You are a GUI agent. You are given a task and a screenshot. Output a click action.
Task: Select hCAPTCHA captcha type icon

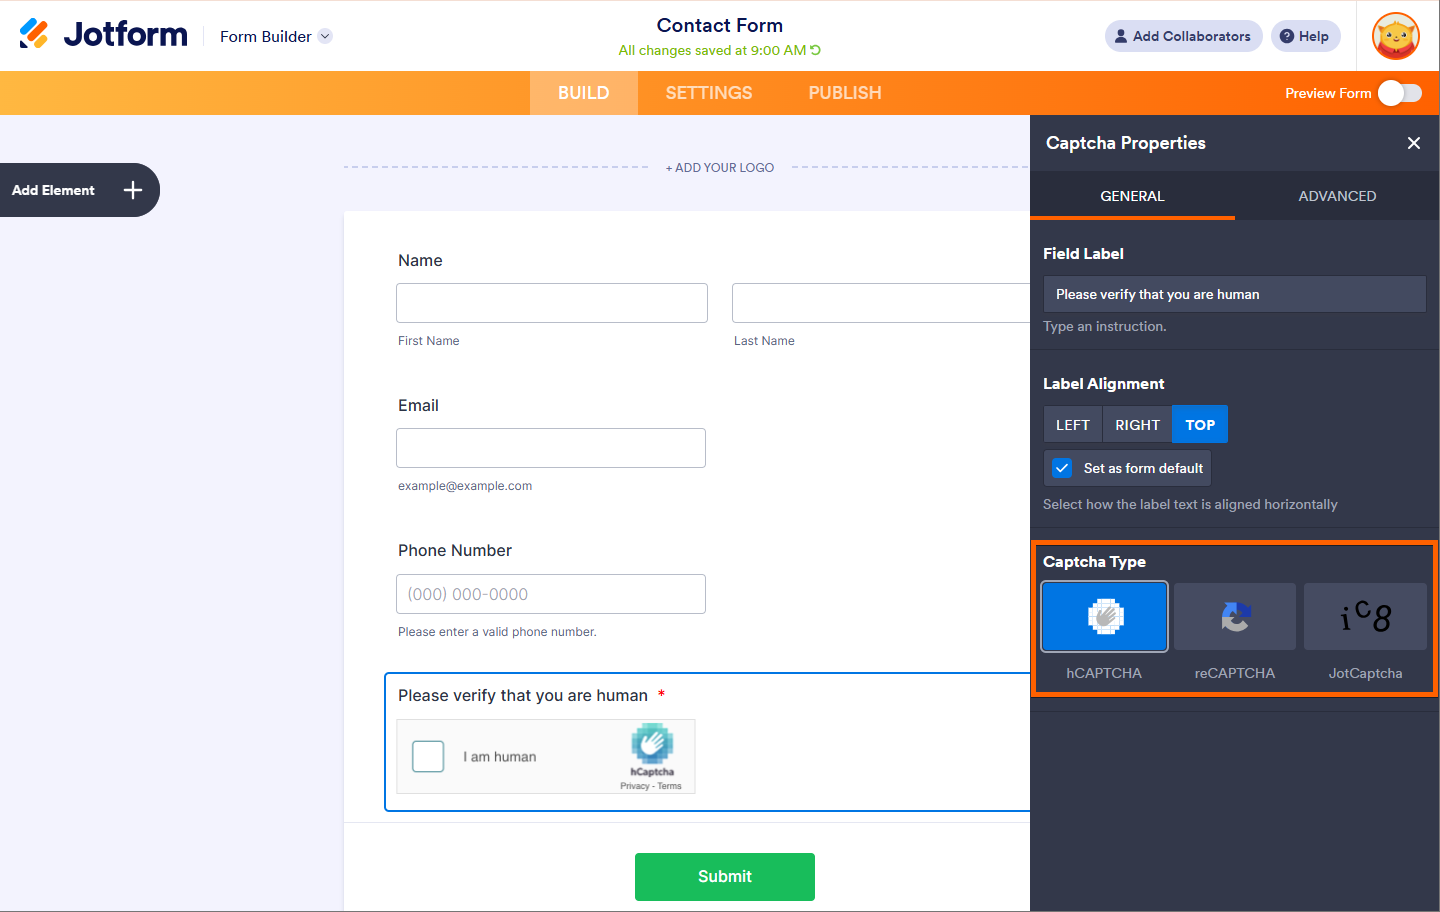tap(1104, 617)
